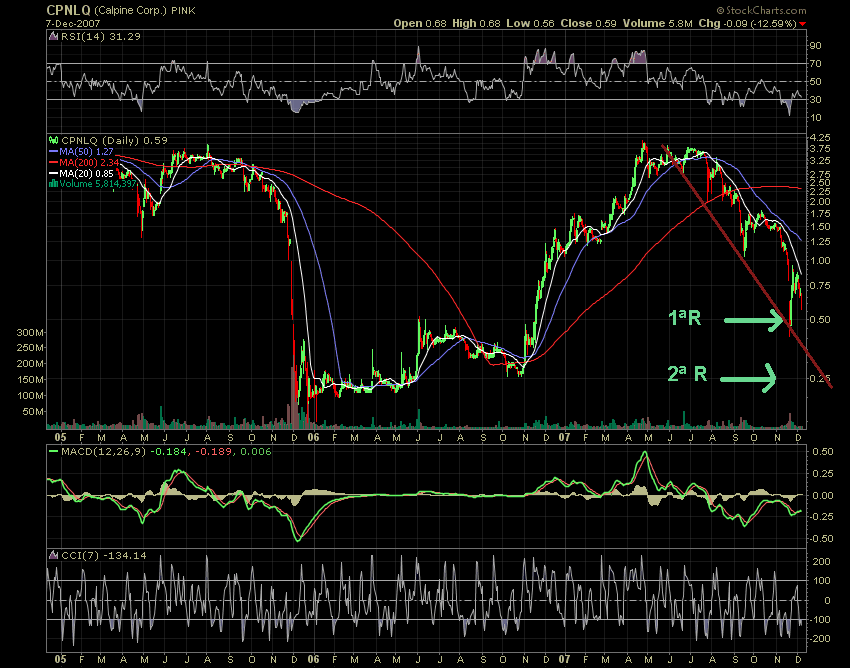Viewport: 850px width, 668px height.
Task: Click the green "Volume 5,814,397" legend entry
Action: pyautogui.click(x=98, y=184)
